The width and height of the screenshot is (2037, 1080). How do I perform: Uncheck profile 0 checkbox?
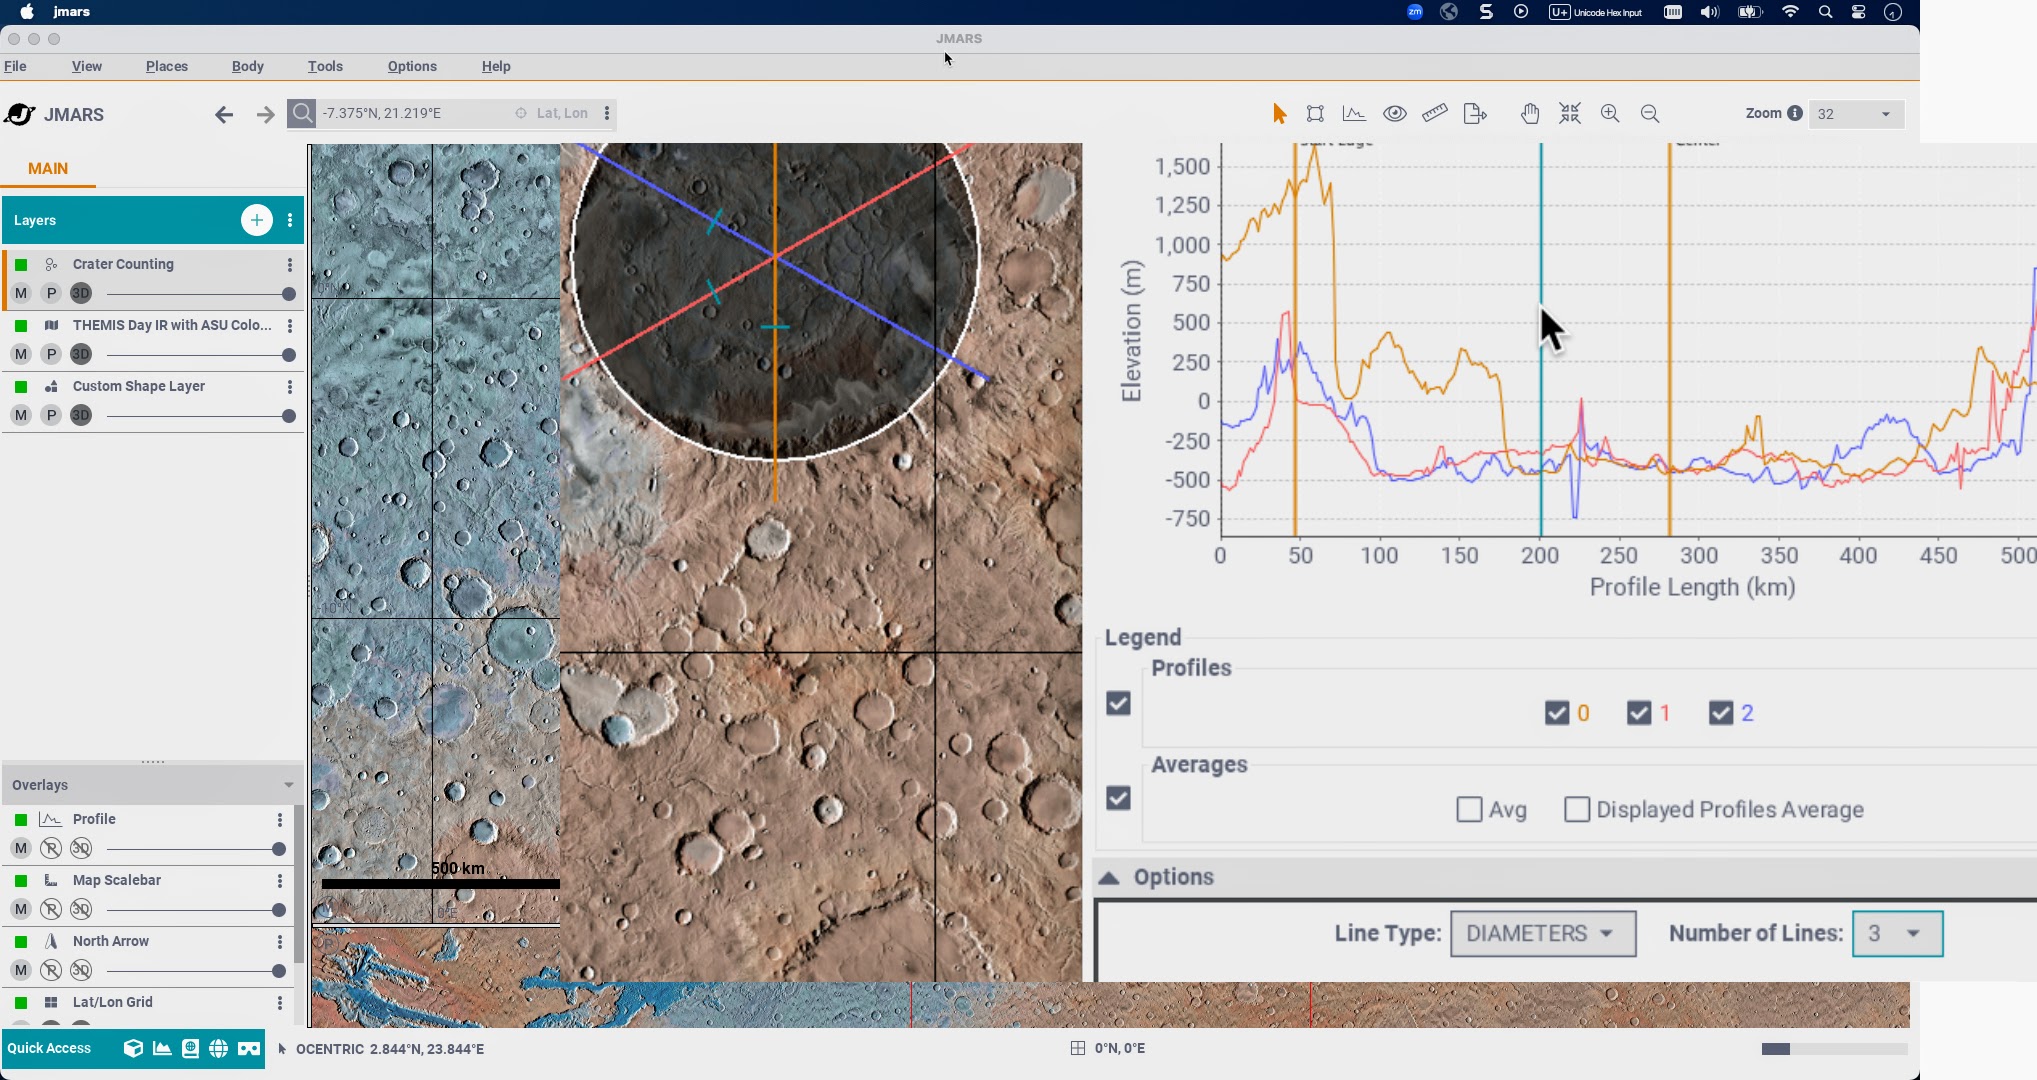(1556, 713)
